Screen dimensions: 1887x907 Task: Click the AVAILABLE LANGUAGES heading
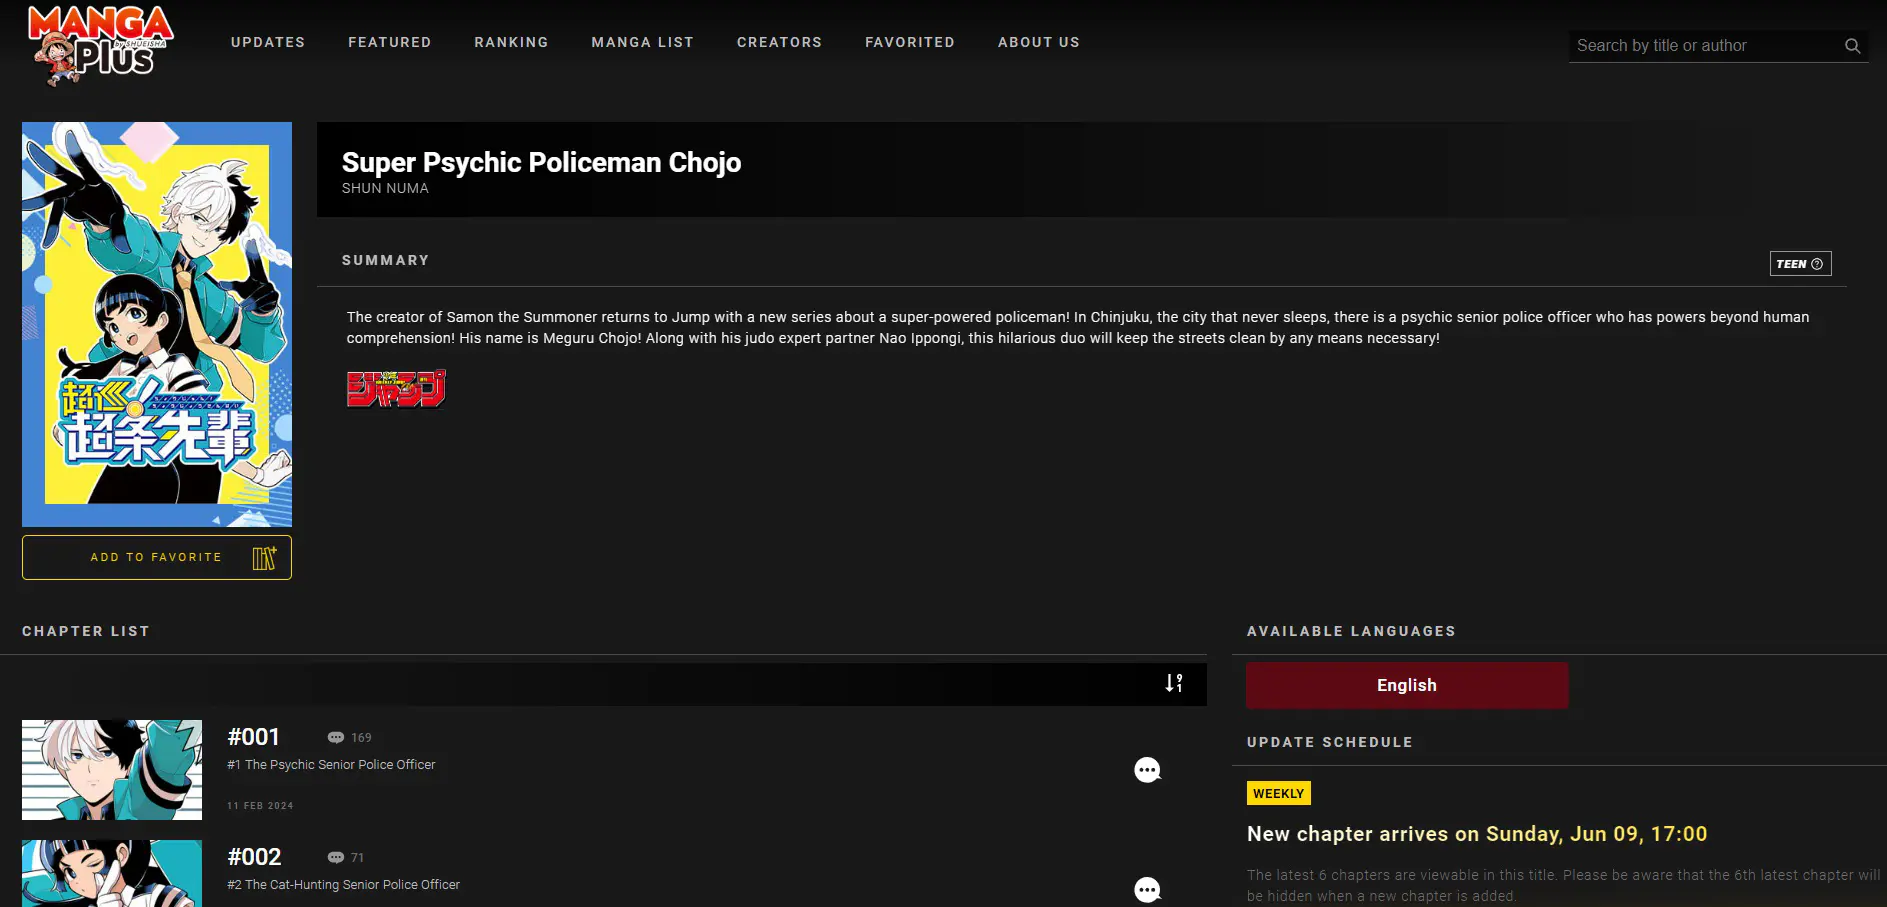[x=1351, y=631]
